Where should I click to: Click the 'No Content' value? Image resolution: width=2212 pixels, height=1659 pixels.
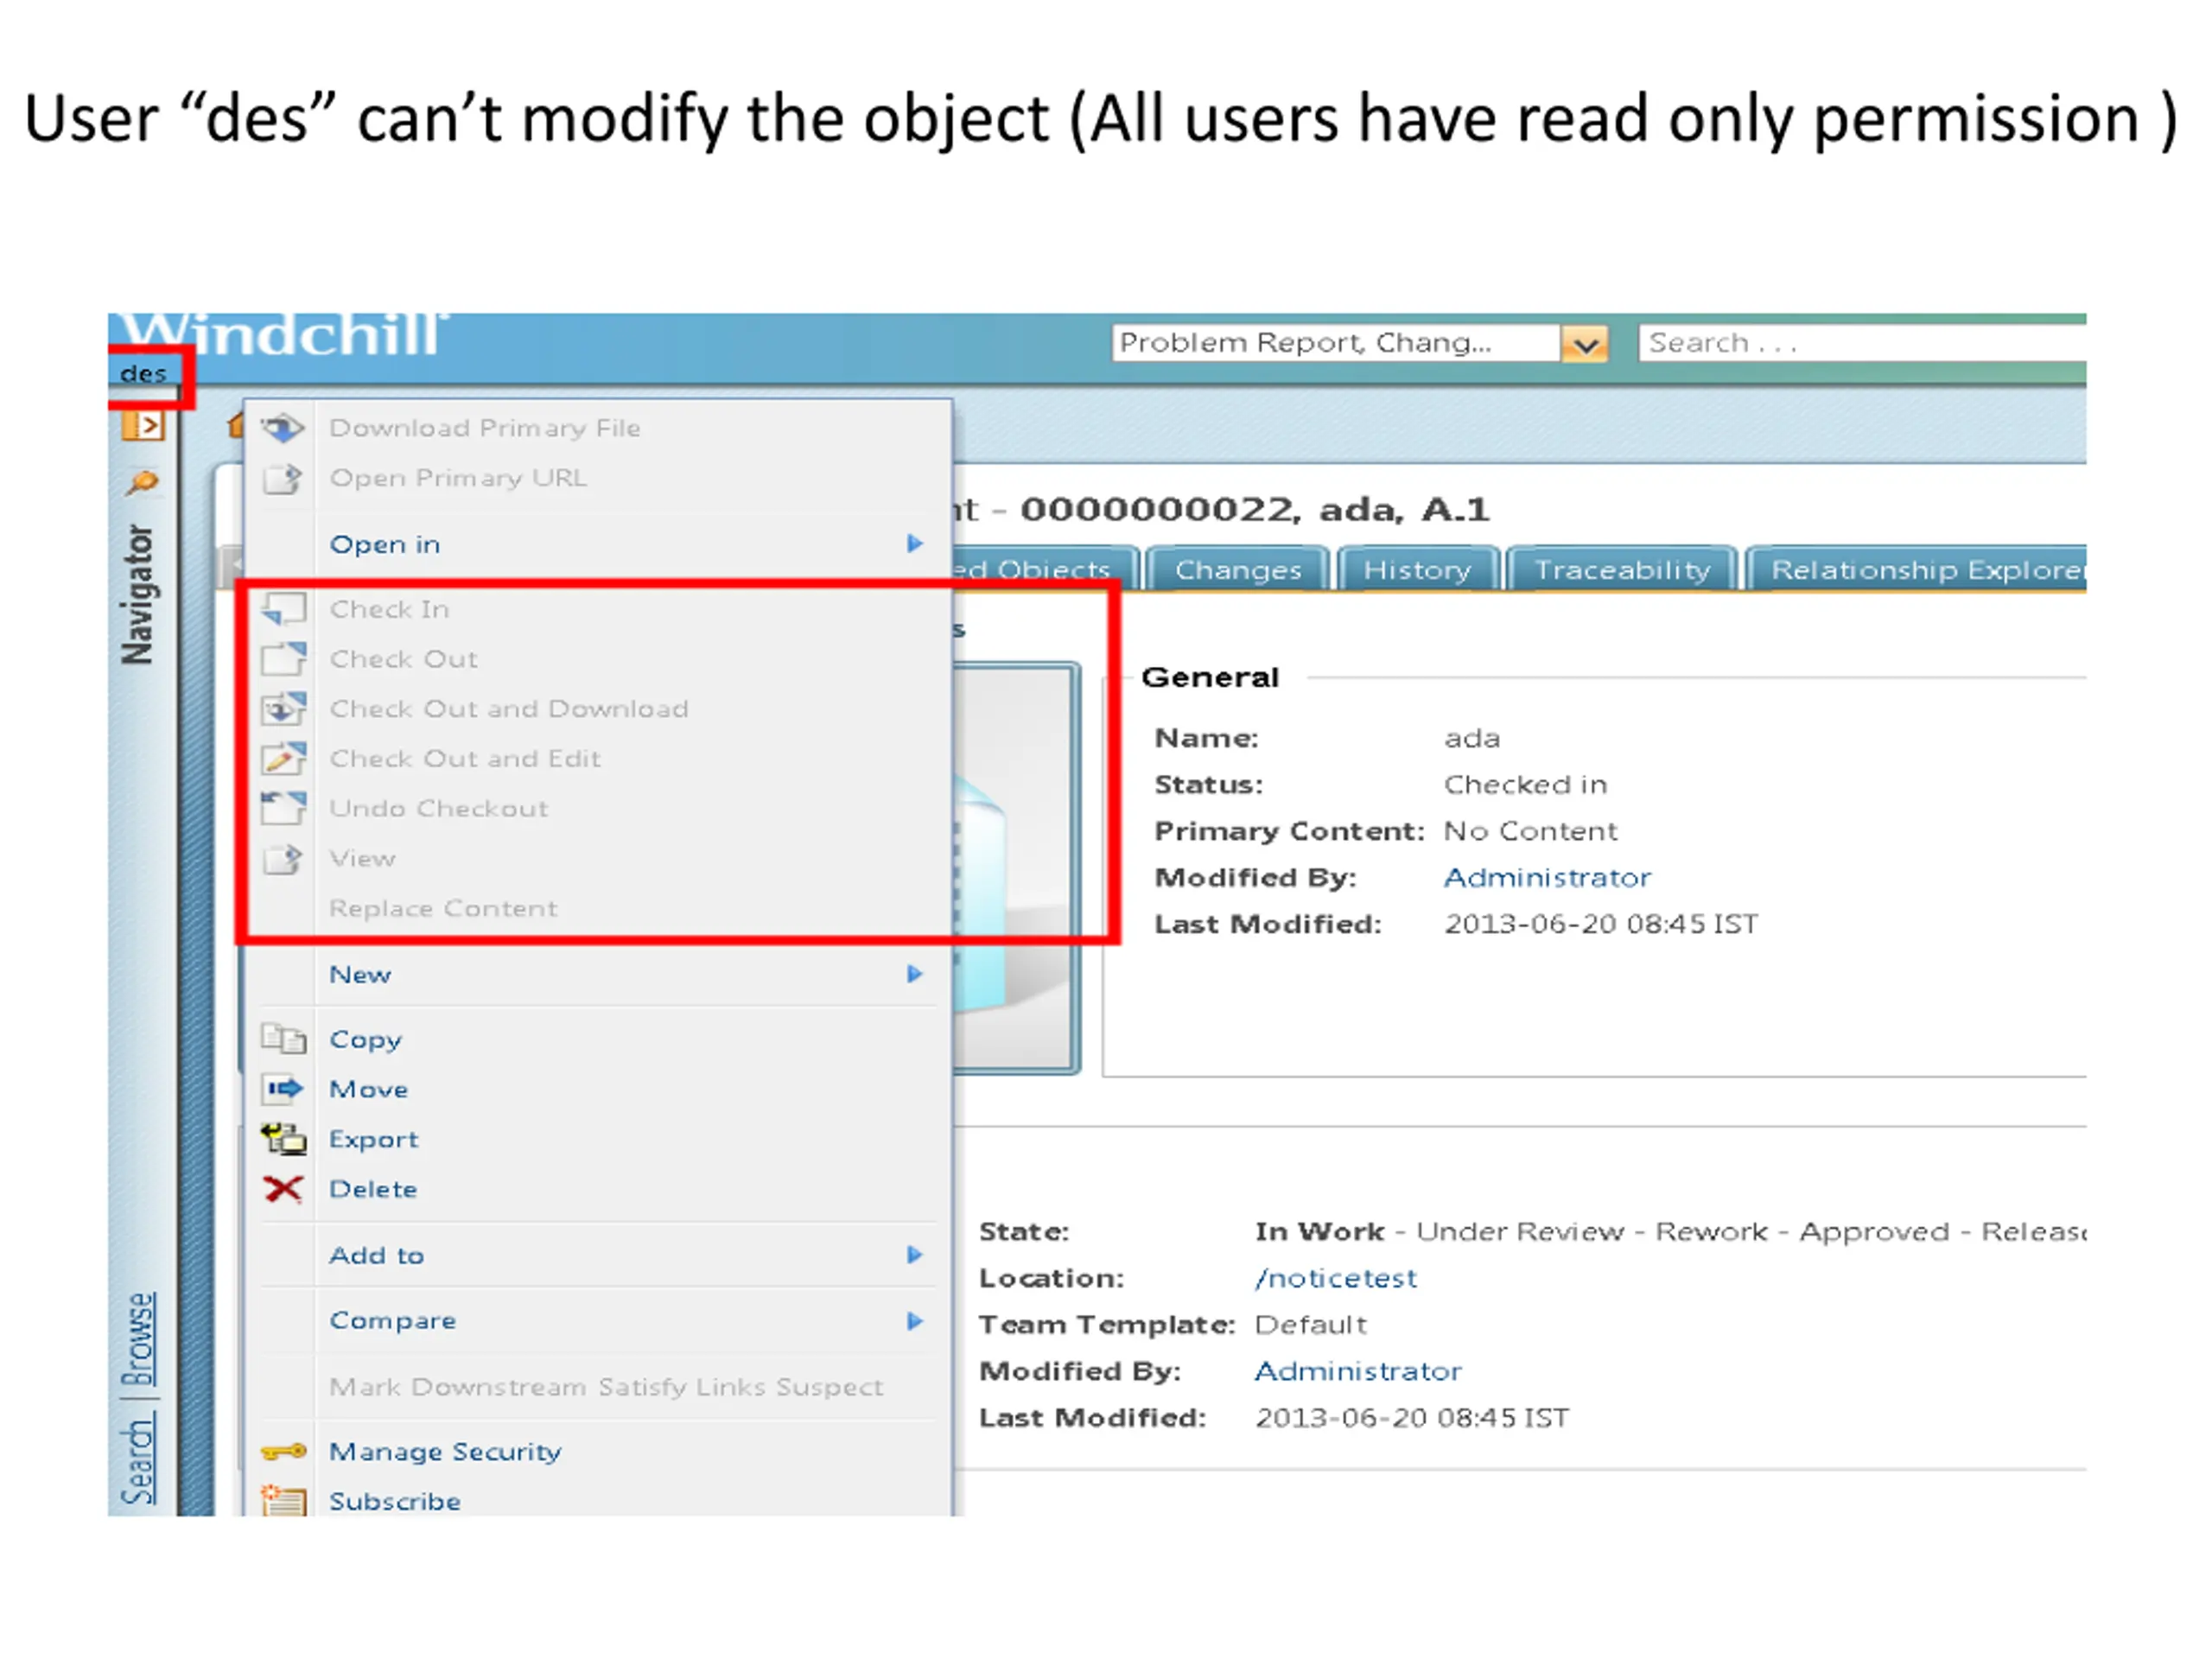pos(1530,831)
